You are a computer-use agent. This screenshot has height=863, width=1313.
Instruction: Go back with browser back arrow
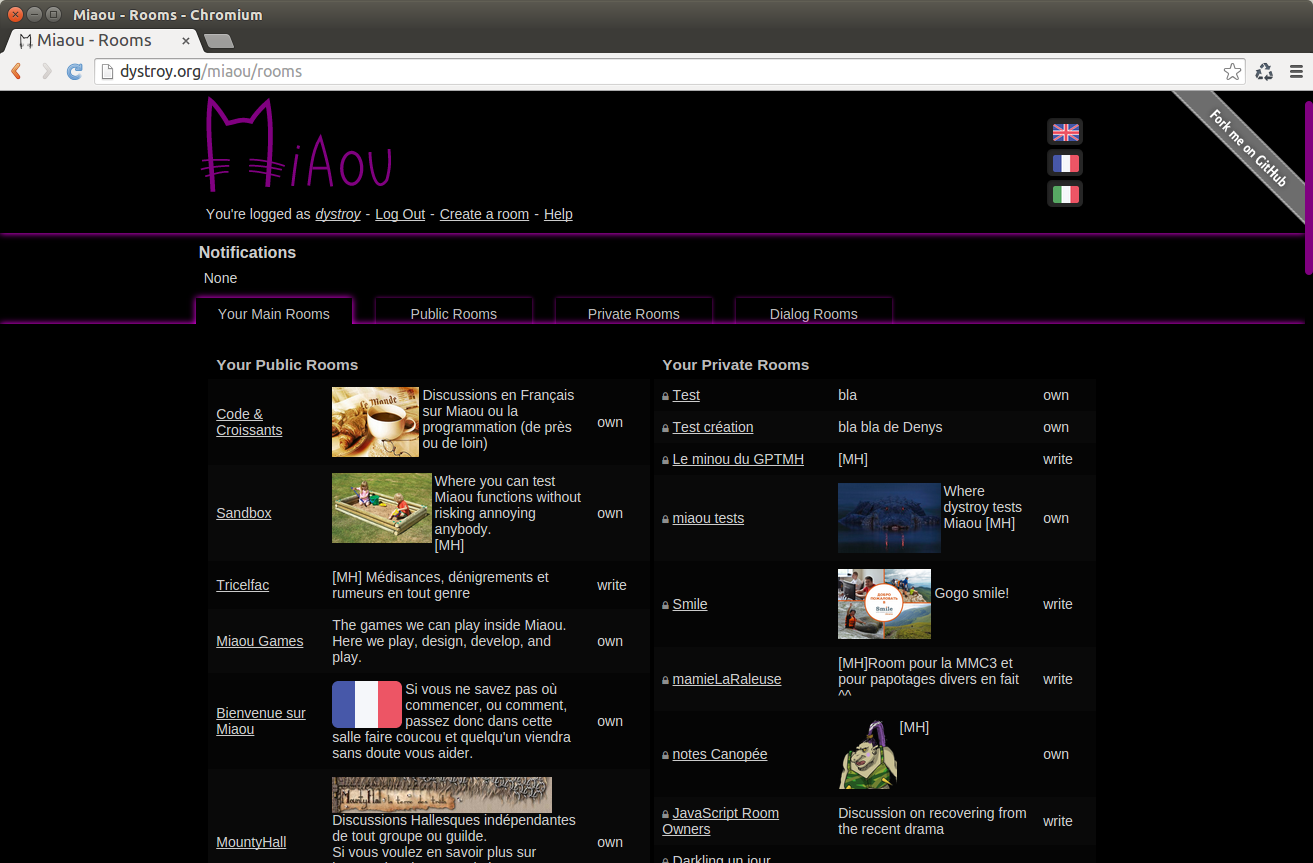click(17, 71)
